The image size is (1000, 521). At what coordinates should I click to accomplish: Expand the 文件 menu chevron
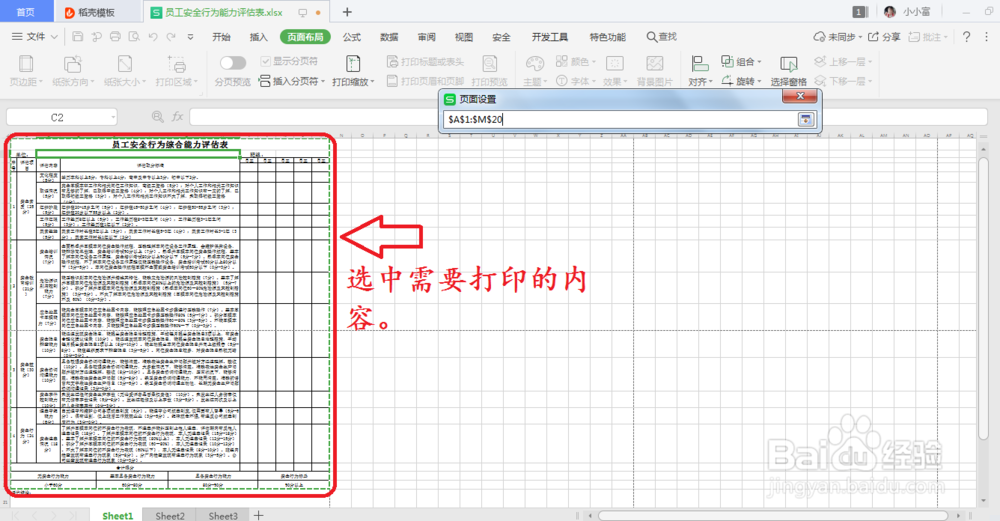54,37
